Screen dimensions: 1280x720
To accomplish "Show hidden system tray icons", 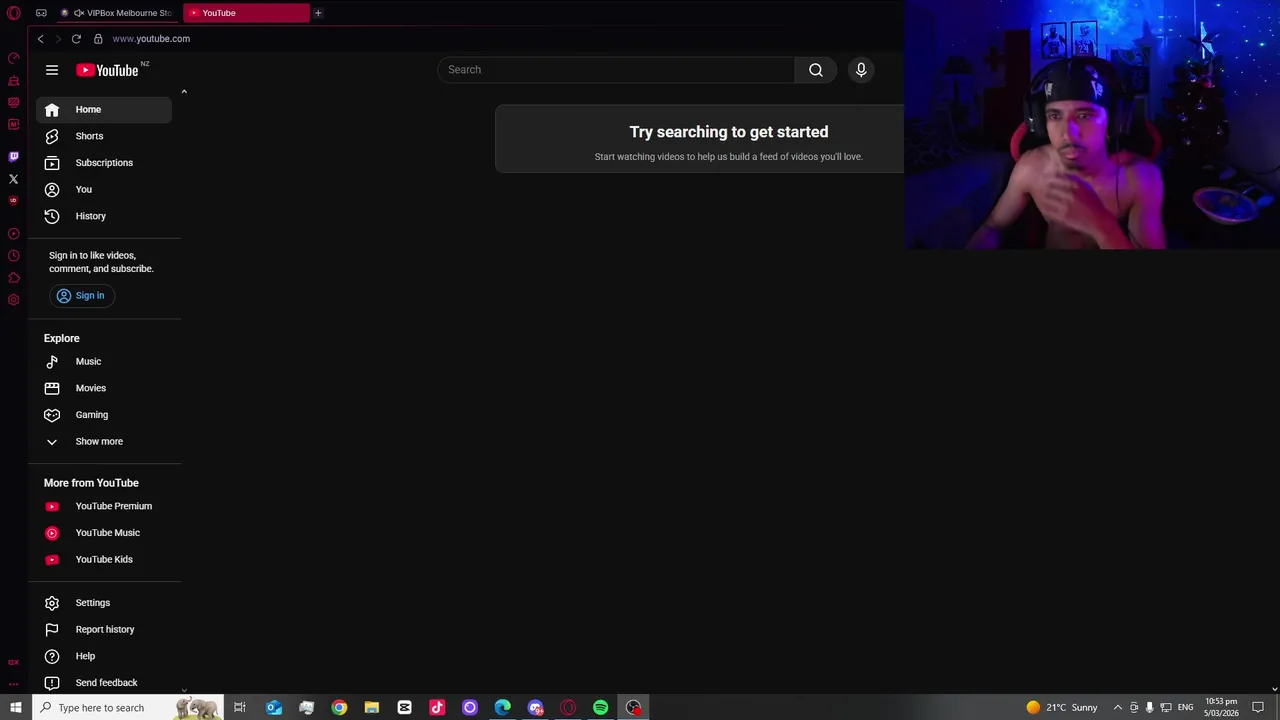I will tap(1118, 708).
